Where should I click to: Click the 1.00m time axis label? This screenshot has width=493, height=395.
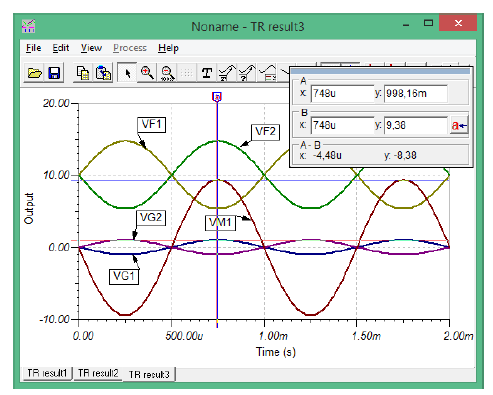(273, 336)
